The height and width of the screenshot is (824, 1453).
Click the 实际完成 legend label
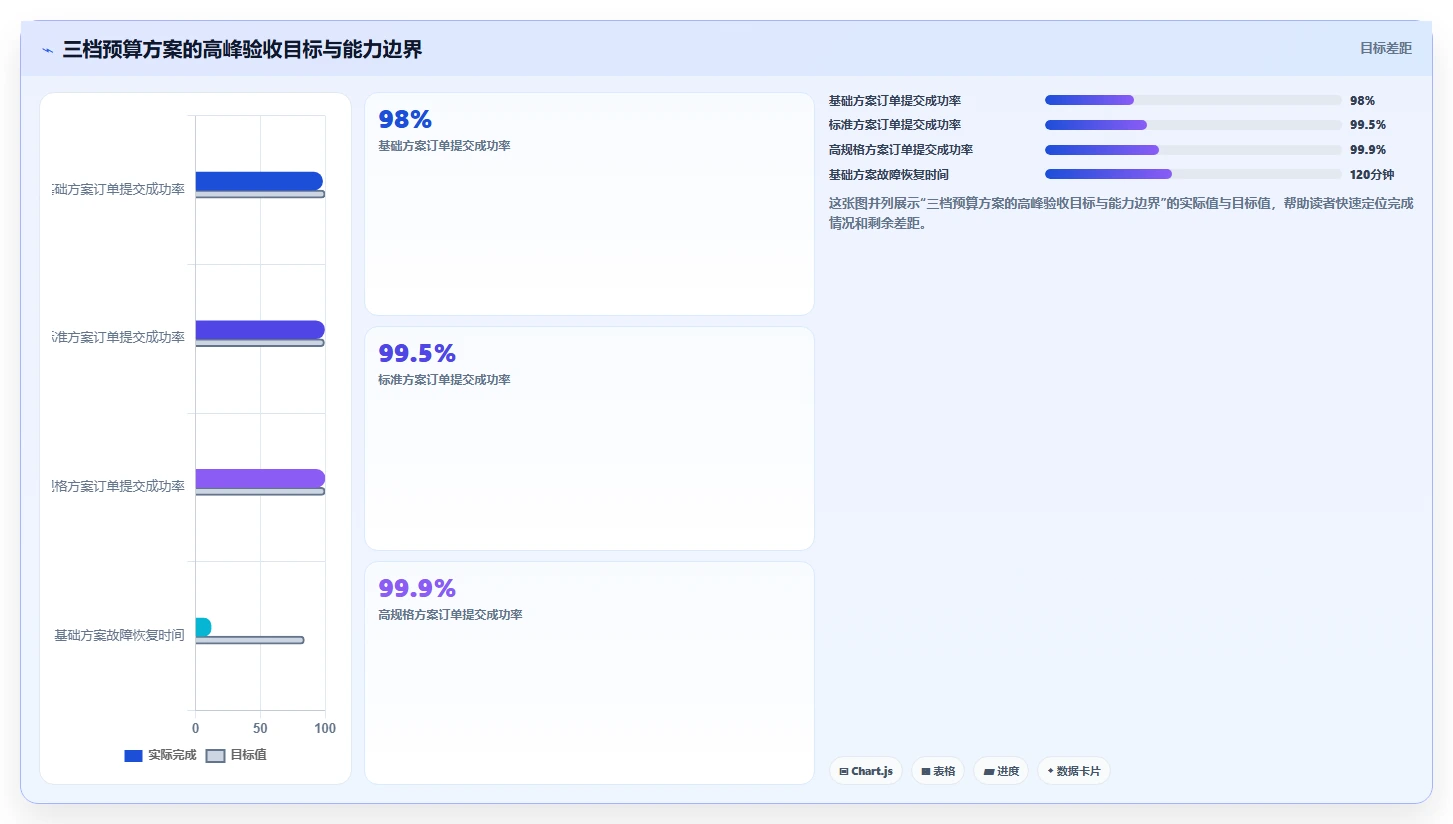(172, 755)
